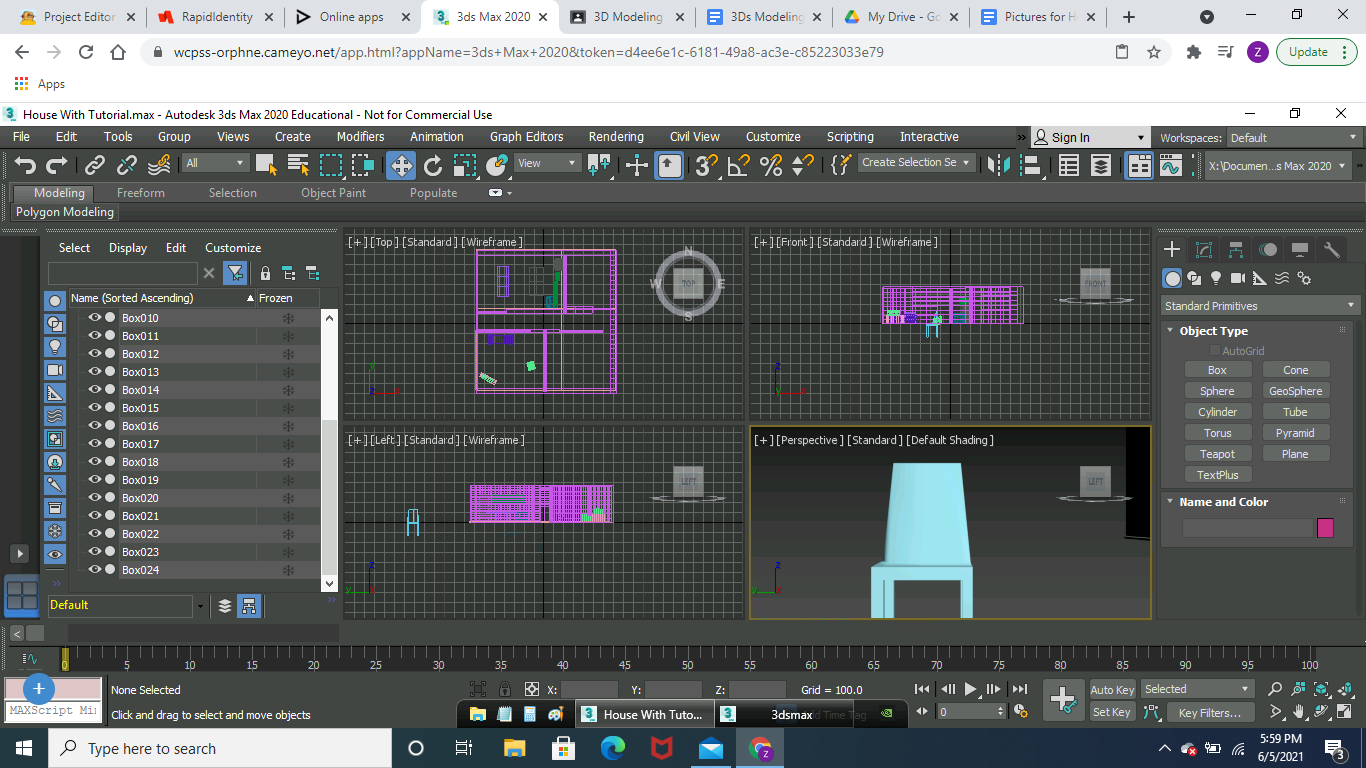Click the Select and Place tool
Viewport: 1366px width, 768px height.
coord(497,165)
